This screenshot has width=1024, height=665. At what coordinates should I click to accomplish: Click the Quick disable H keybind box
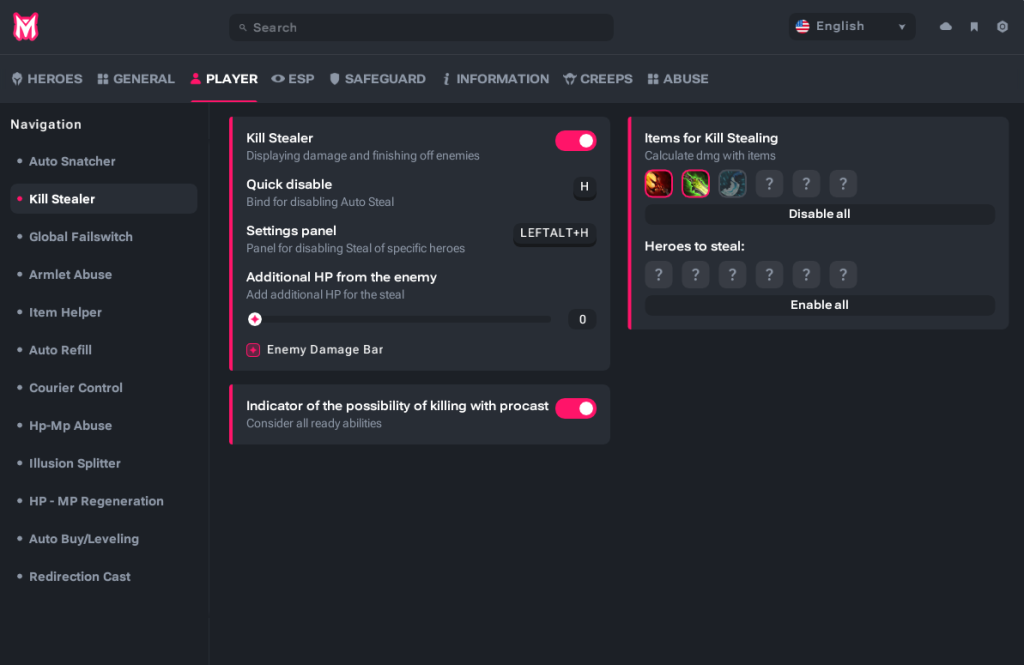(x=584, y=187)
